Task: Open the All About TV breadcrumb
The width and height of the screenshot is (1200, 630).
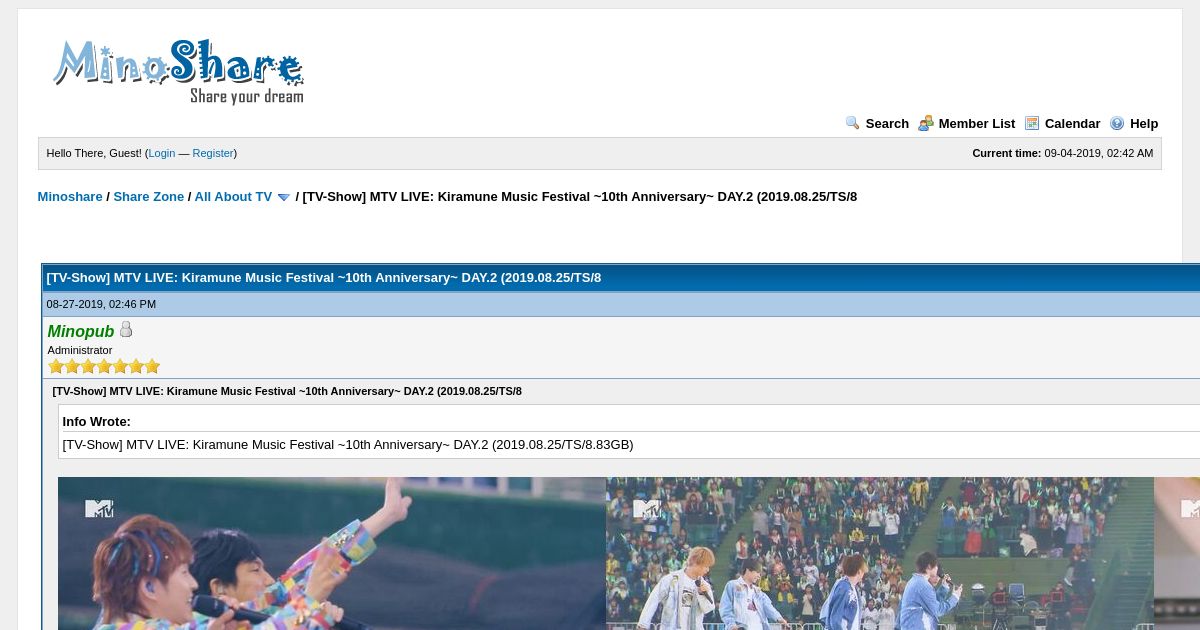Action: pyautogui.click(x=233, y=197)
